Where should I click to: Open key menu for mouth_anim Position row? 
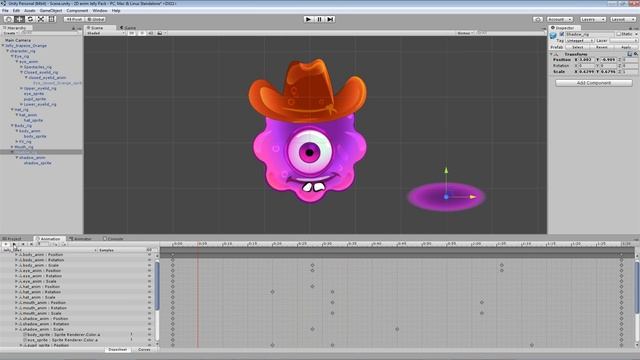[x=149, y=303]
